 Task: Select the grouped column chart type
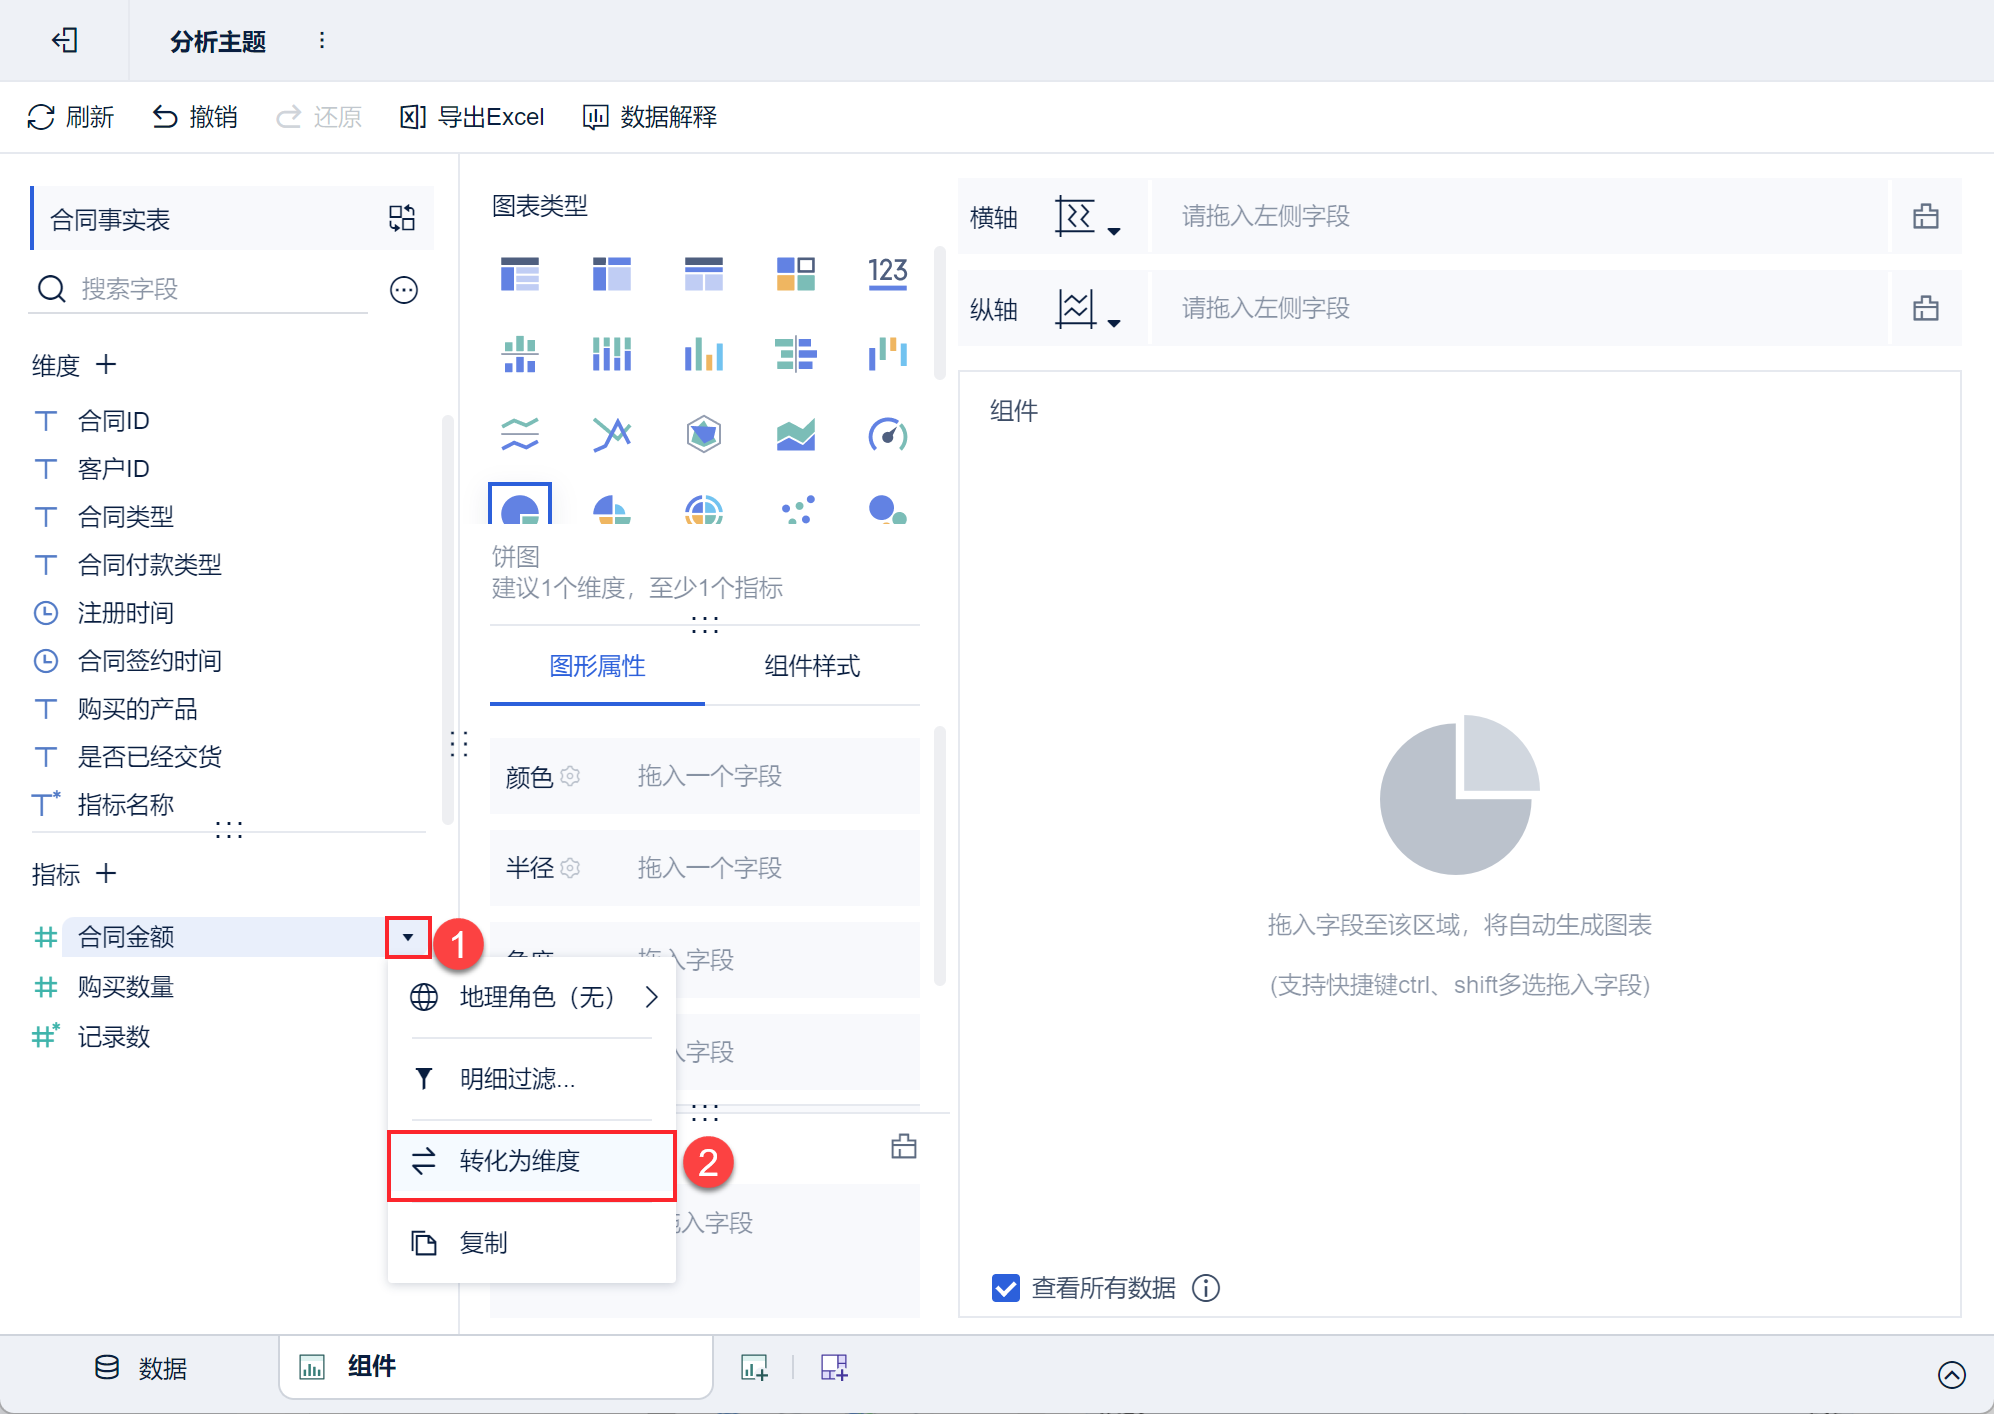point(704,354)
